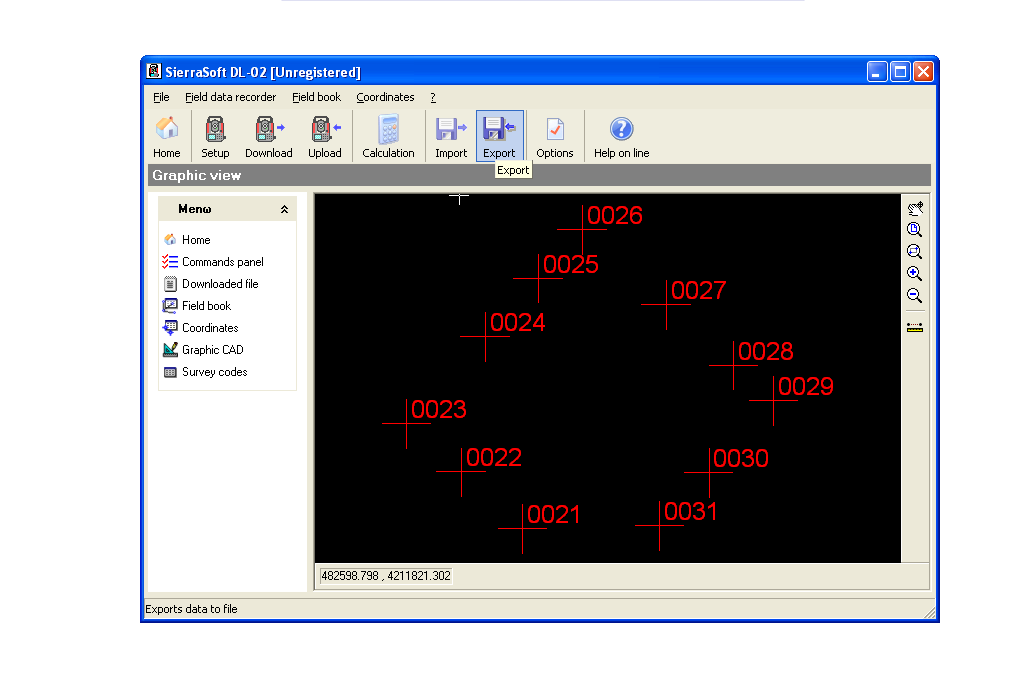1028x683 pixels.
Task: Open the Coordinates menu
Action: (x=386, y=97)
